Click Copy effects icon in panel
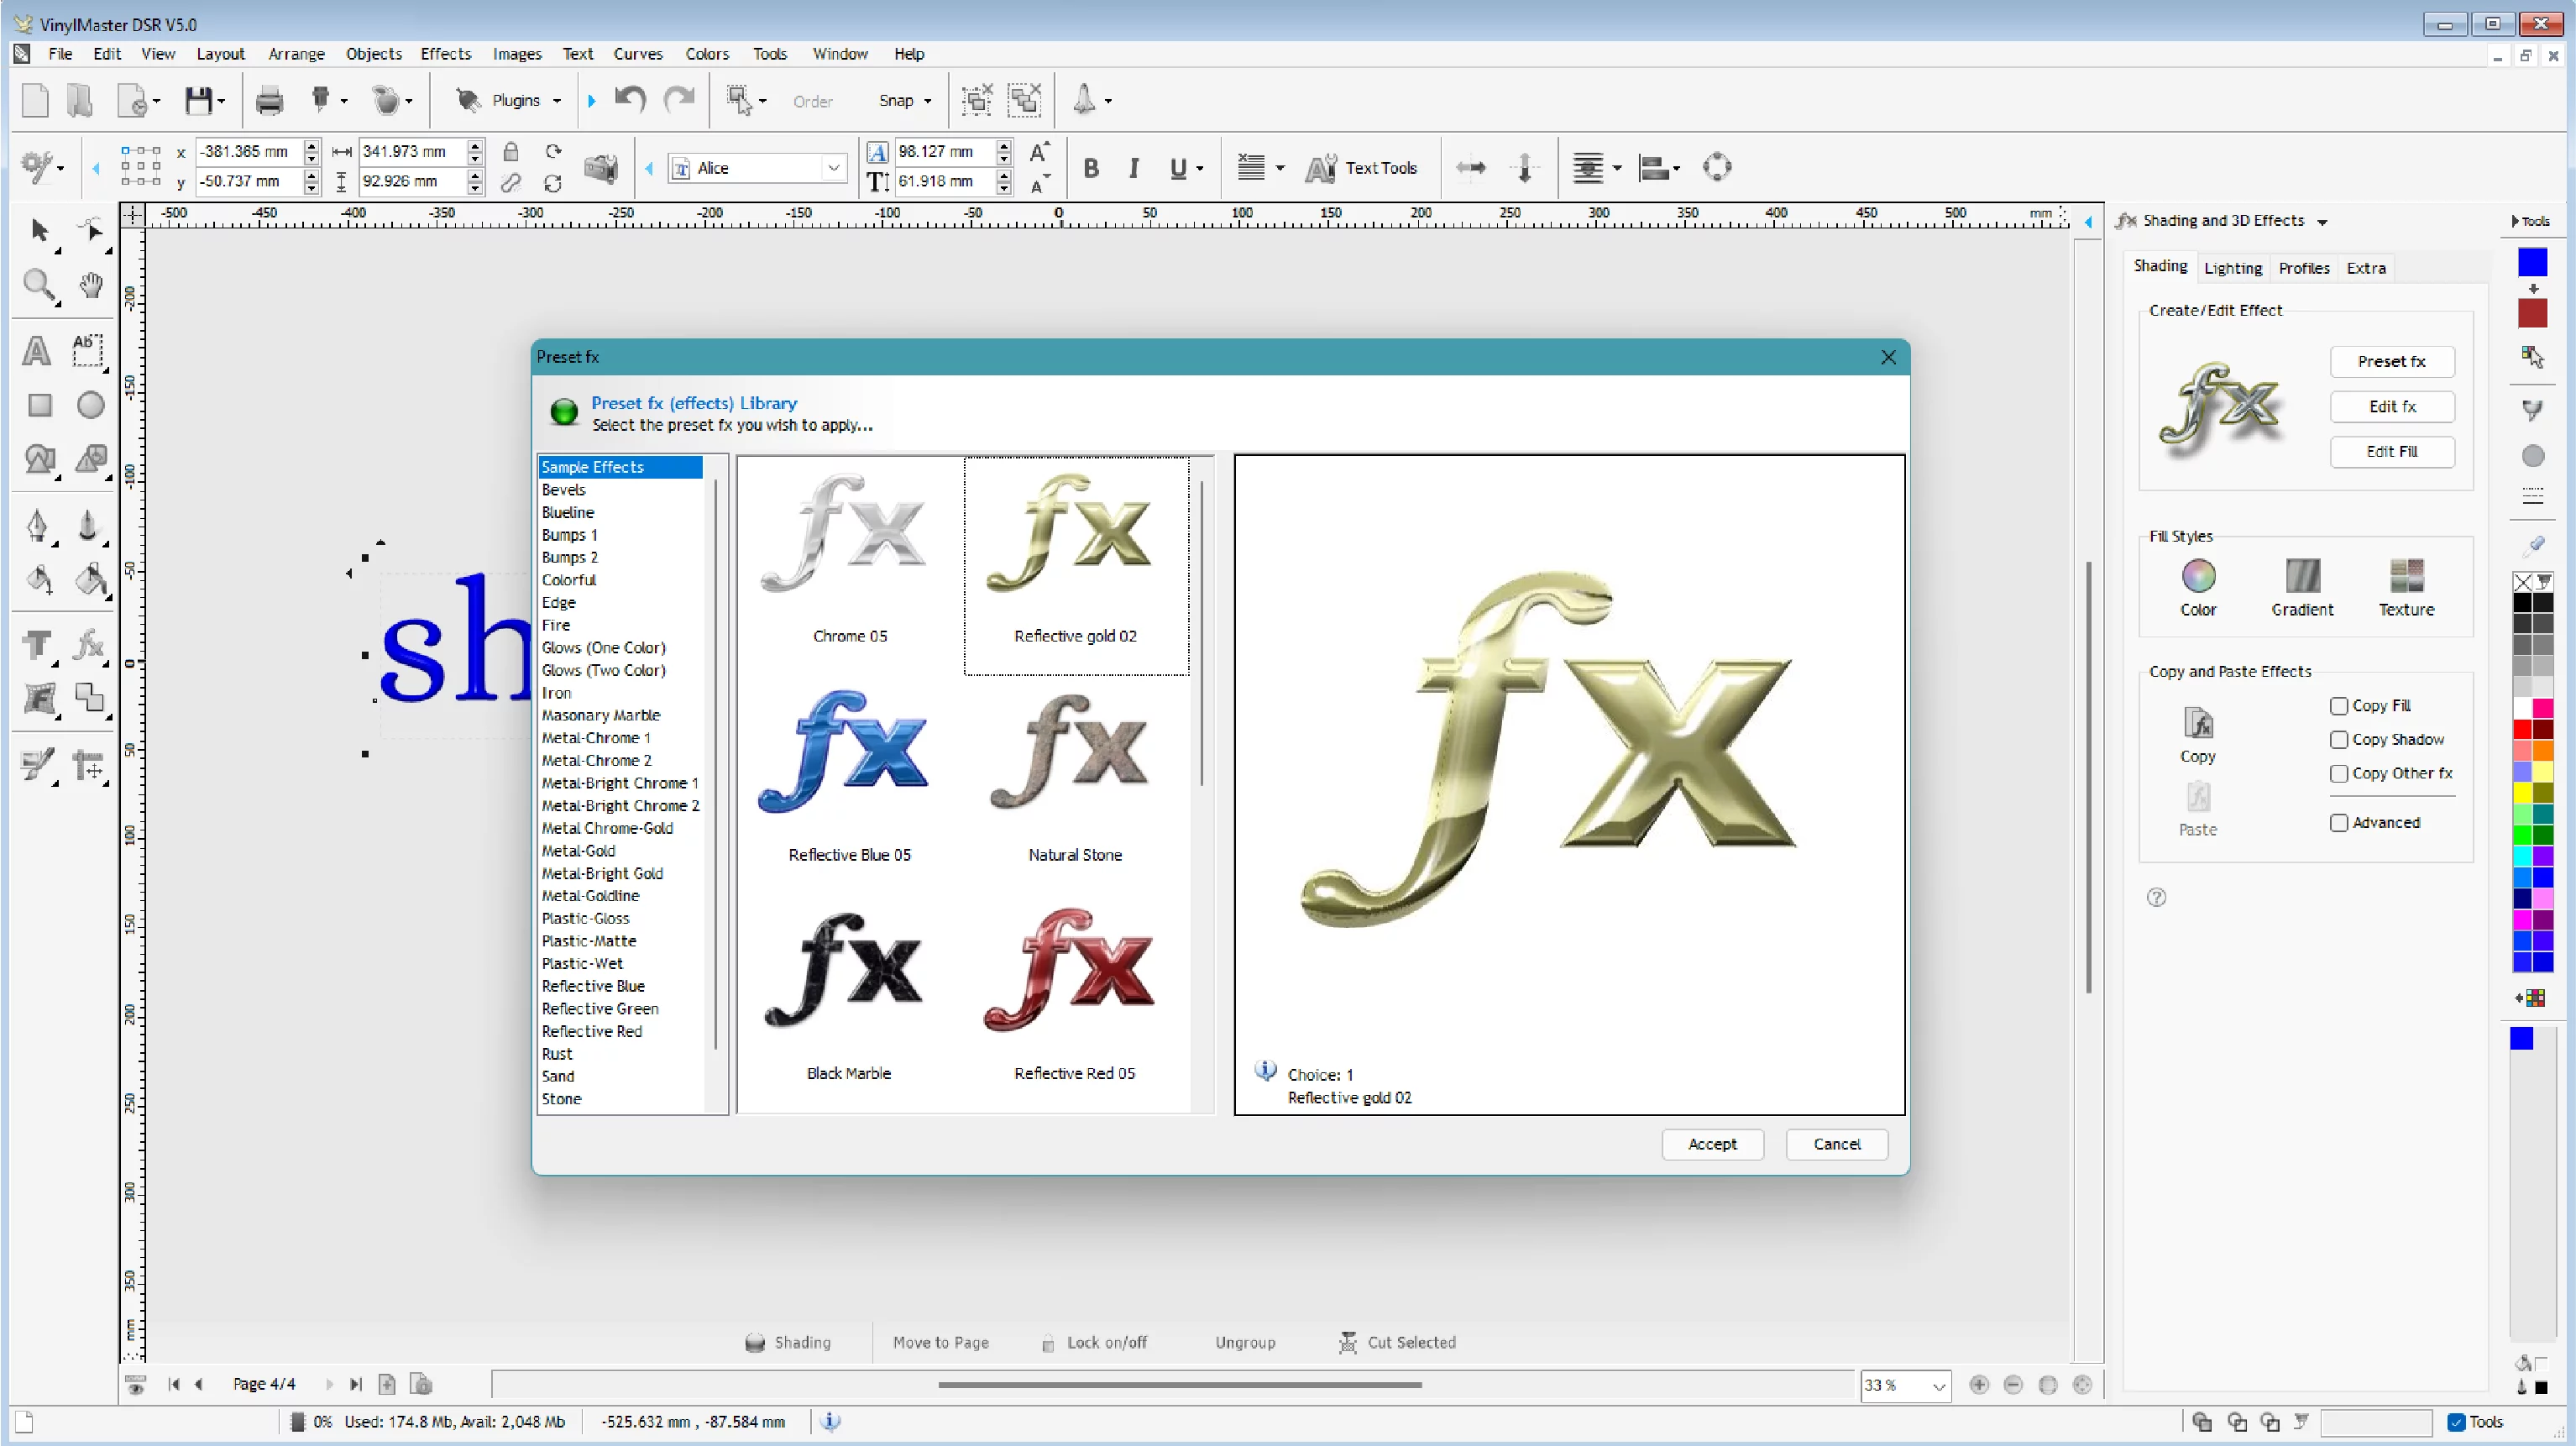This screenshot has height=1446, width=2576. pos(2198,722)
